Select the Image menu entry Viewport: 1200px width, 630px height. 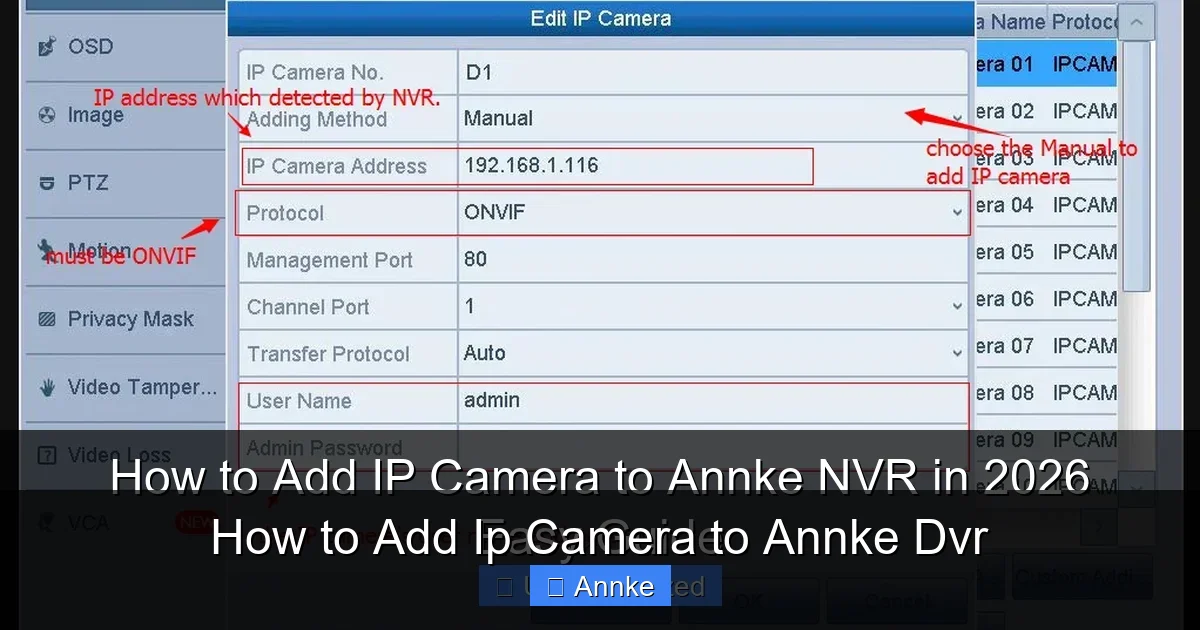[124, 115]
